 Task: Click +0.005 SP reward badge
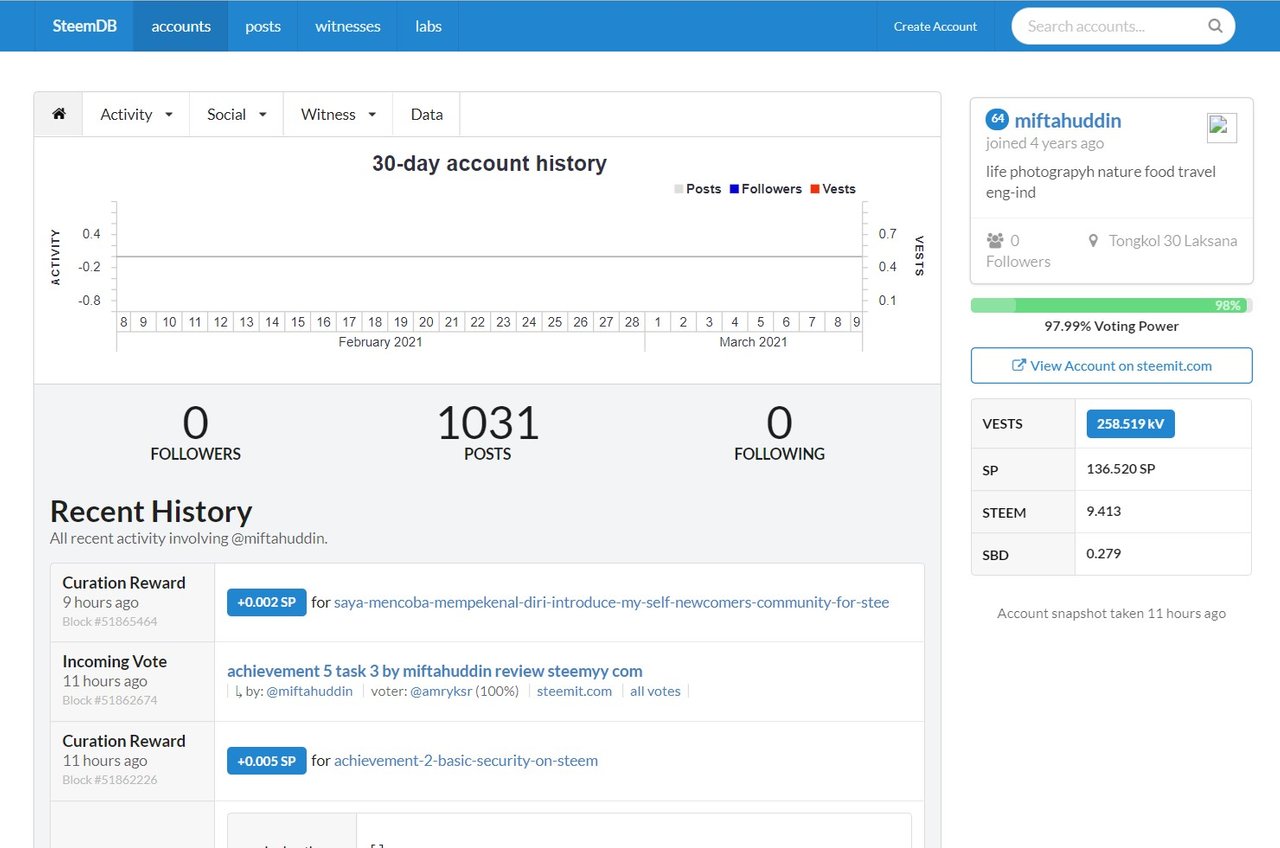click(267, 760)
